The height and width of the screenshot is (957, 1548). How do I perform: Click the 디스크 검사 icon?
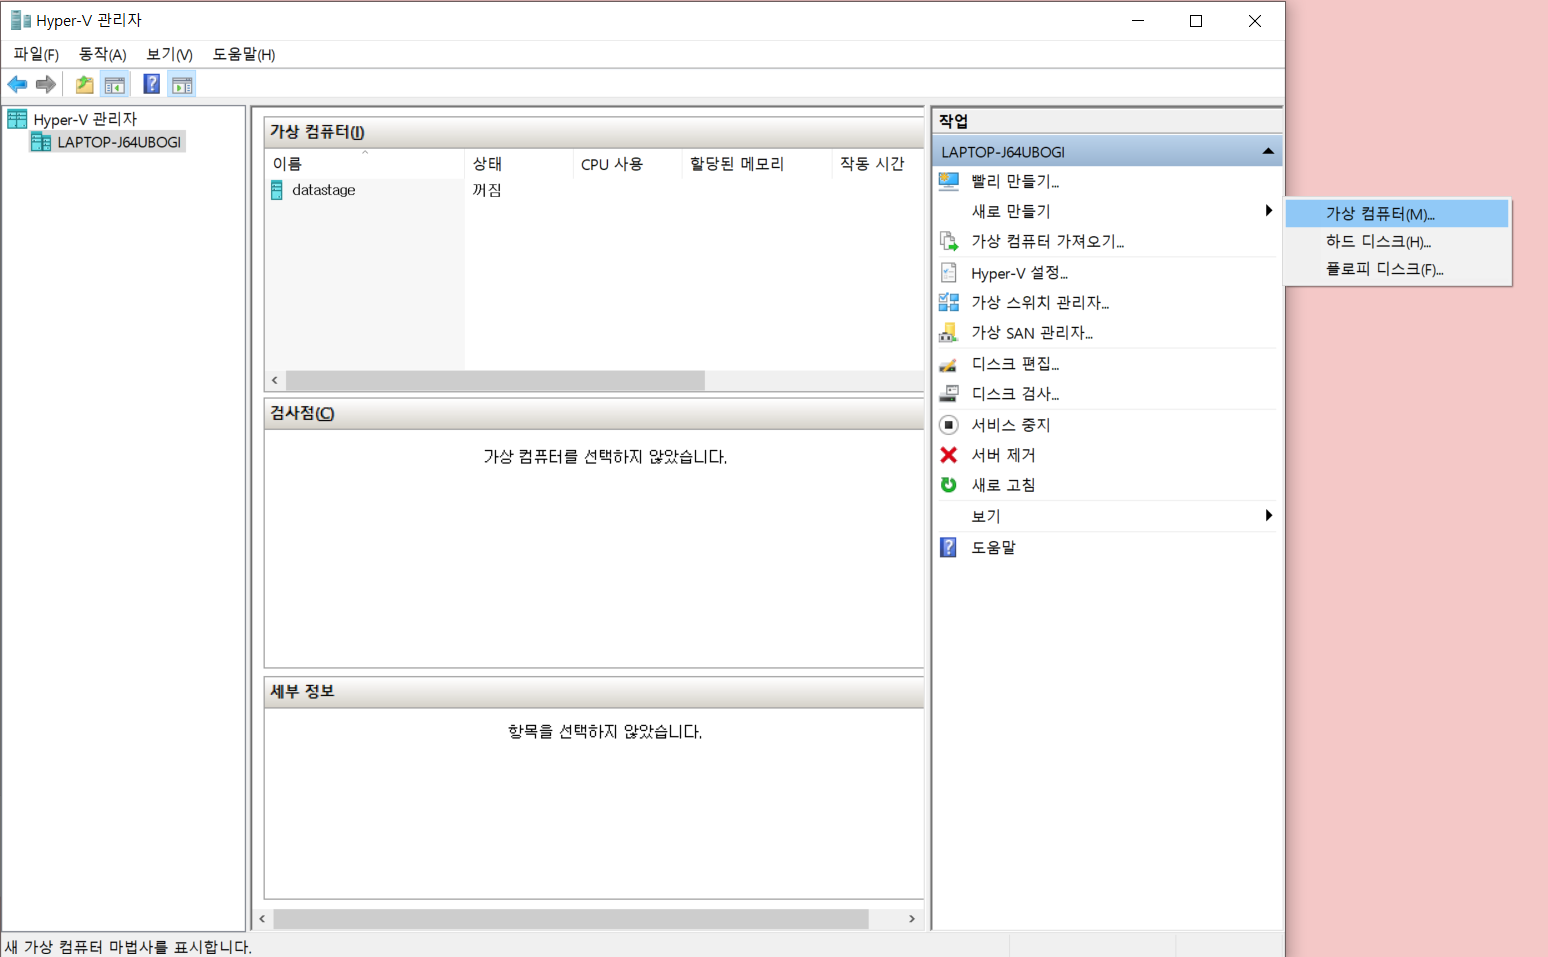949,394
